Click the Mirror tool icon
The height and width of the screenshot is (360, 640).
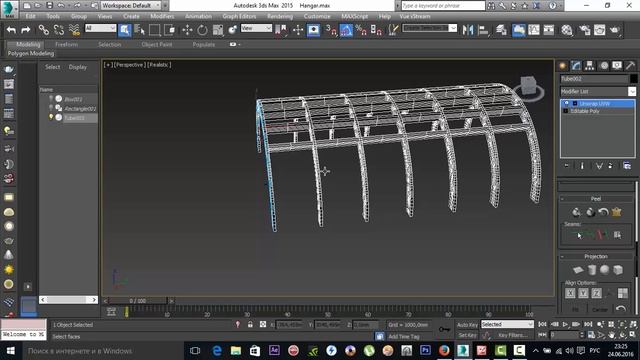468,30
